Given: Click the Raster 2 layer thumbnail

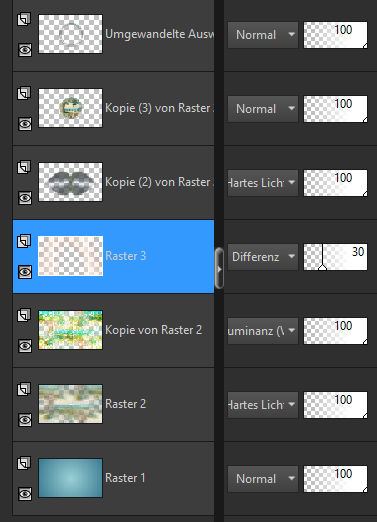Looking at the screenshot, I should coord(70,404).
